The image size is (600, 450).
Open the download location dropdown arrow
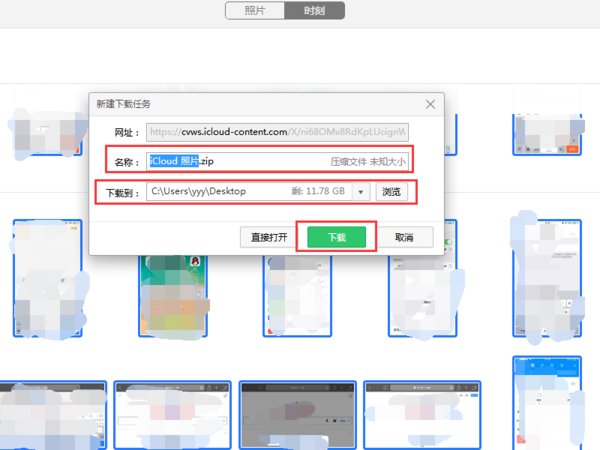point(360,192)
